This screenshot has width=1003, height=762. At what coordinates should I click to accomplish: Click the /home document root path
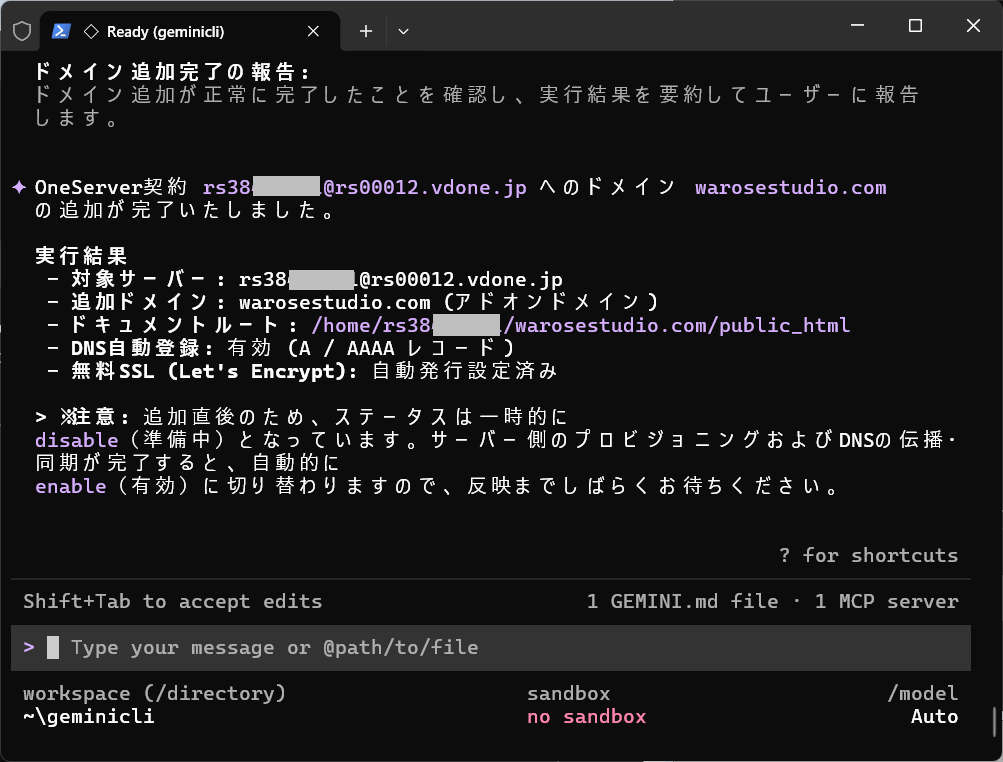tap(580, 325)
